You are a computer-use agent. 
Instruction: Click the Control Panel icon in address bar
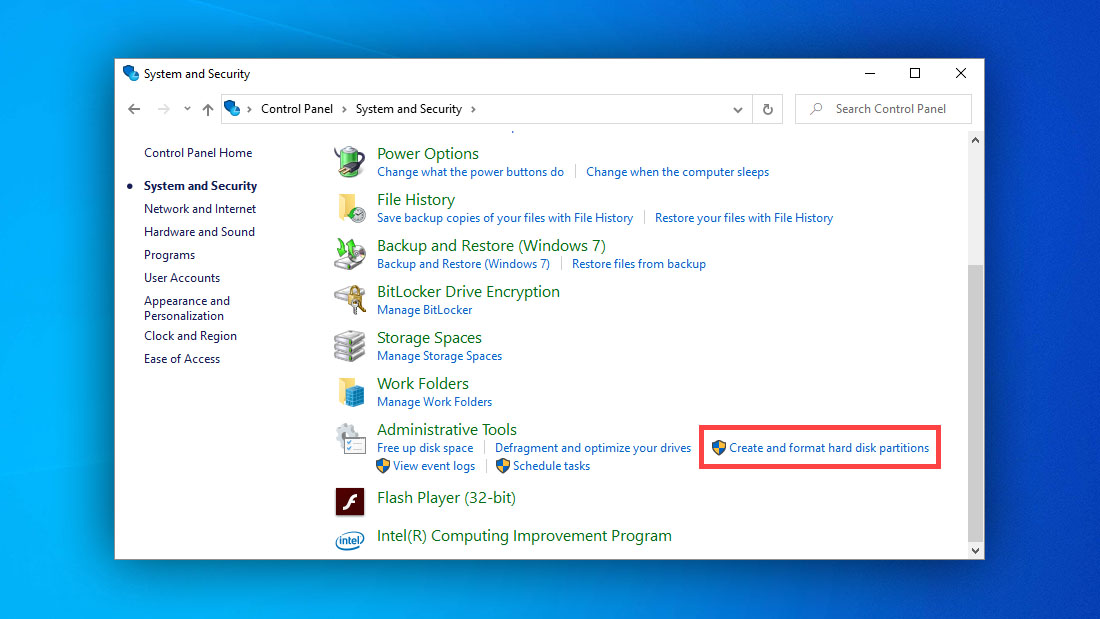tap(232, 108)
